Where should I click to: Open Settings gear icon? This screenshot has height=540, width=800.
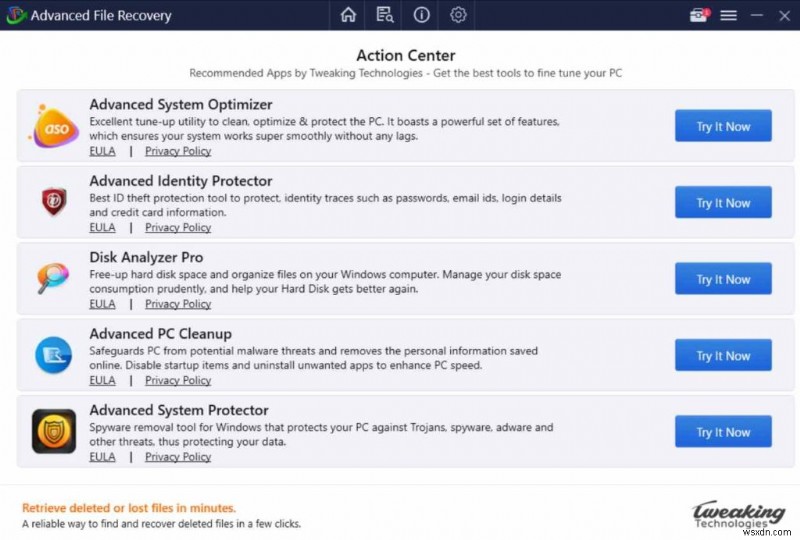[458, 15]
